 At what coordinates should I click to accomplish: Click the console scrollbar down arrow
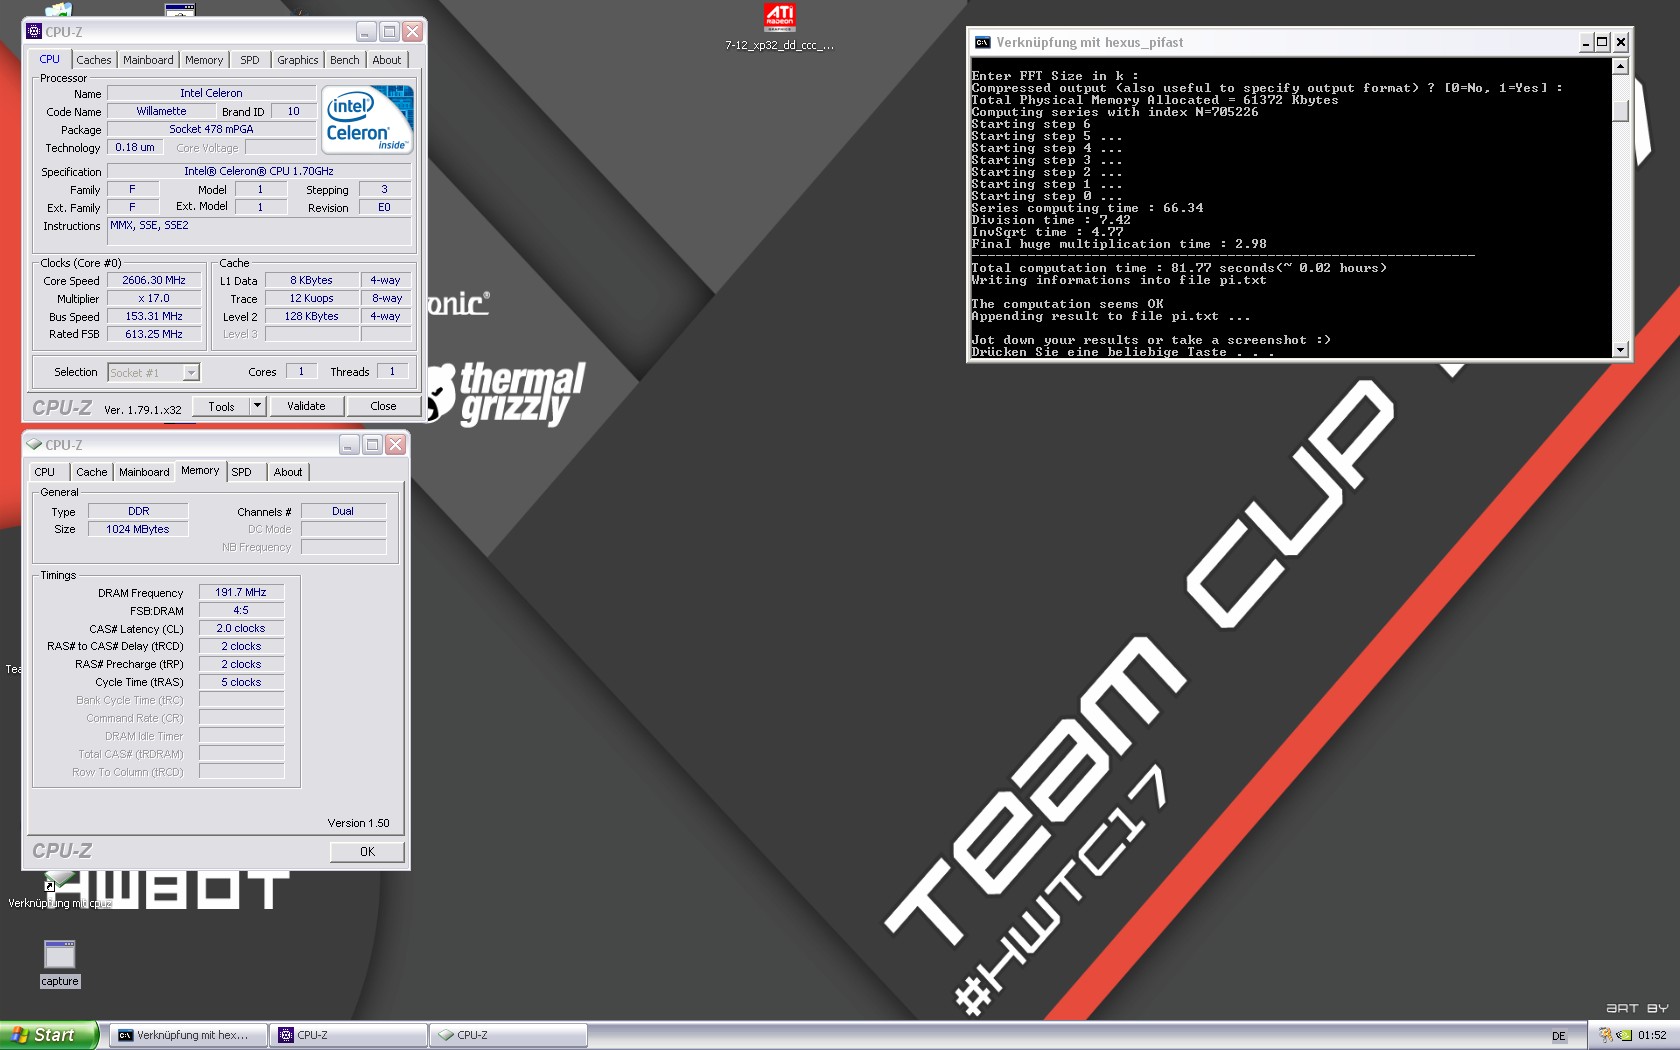(x=1621, y=349)
